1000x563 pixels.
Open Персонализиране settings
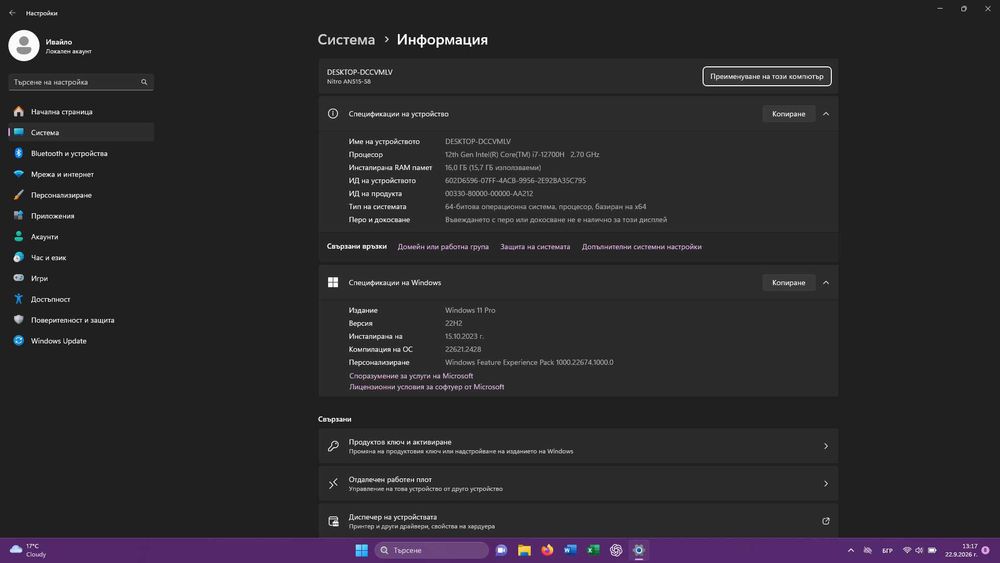pos(81,195)
